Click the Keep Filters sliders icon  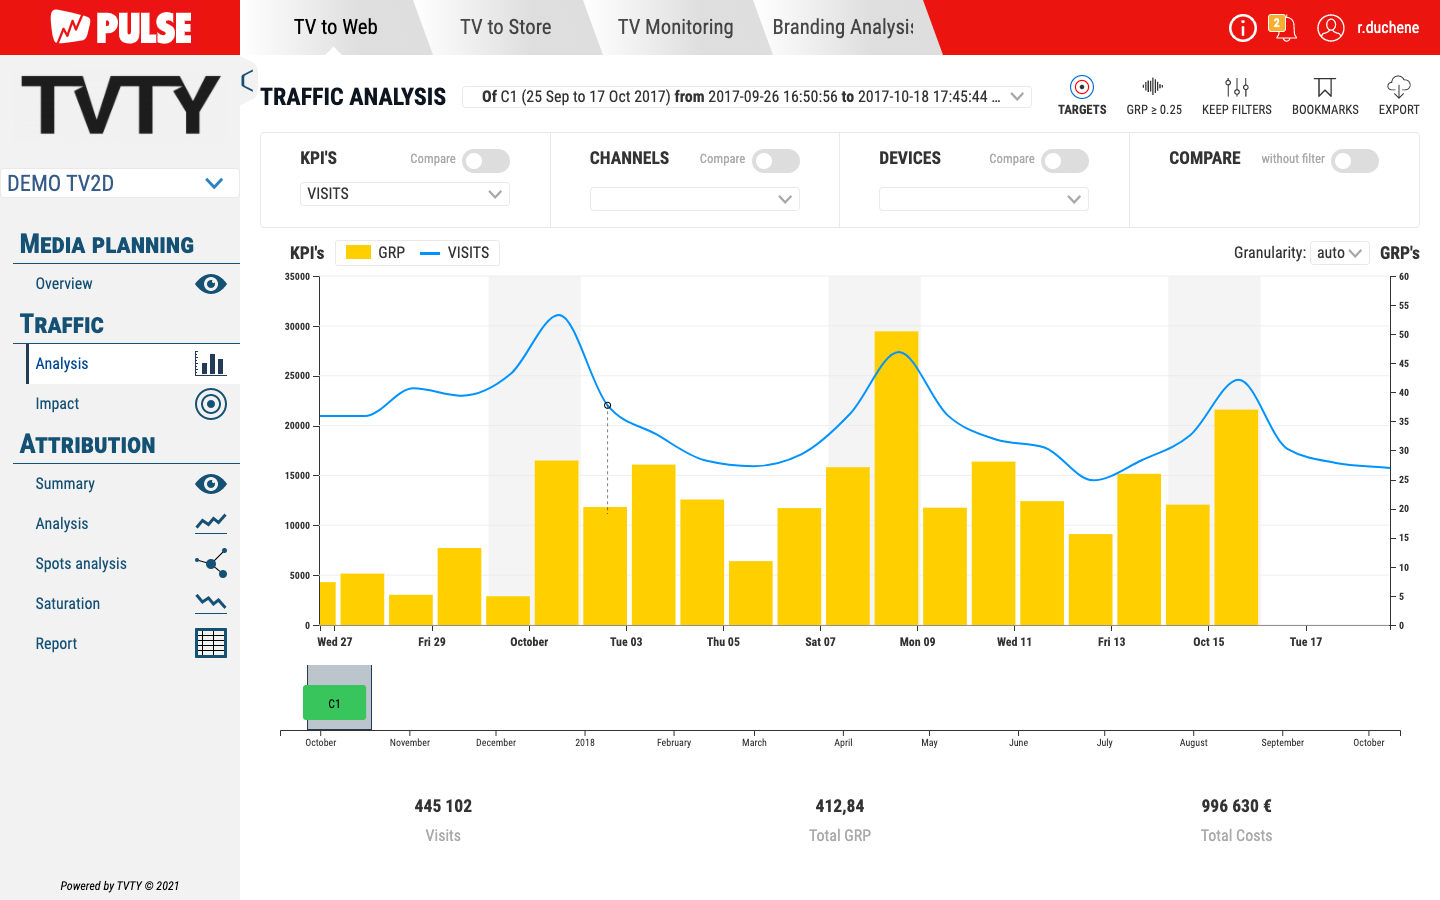(x=1236, y=87)
